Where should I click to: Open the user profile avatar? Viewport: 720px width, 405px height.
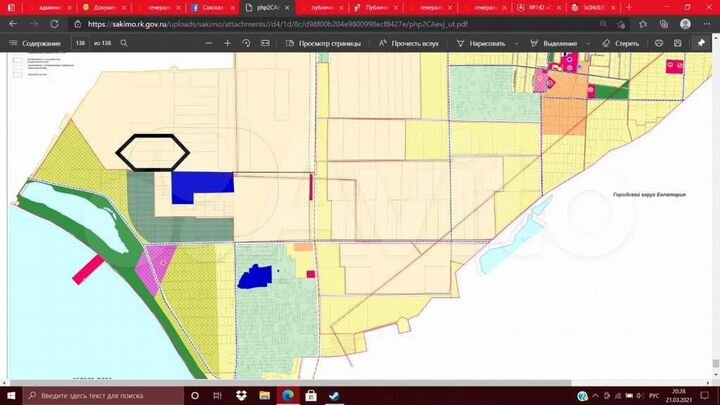[x=685, y=24]
